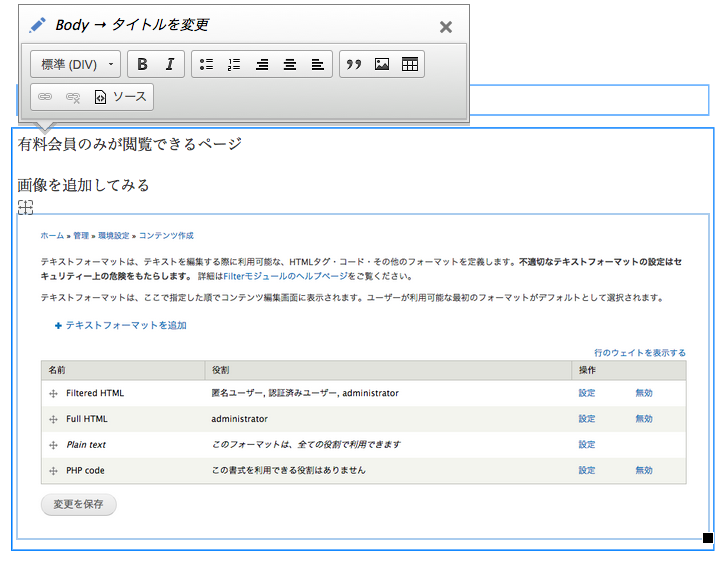Click the black image resize handle

coord(708,538)
